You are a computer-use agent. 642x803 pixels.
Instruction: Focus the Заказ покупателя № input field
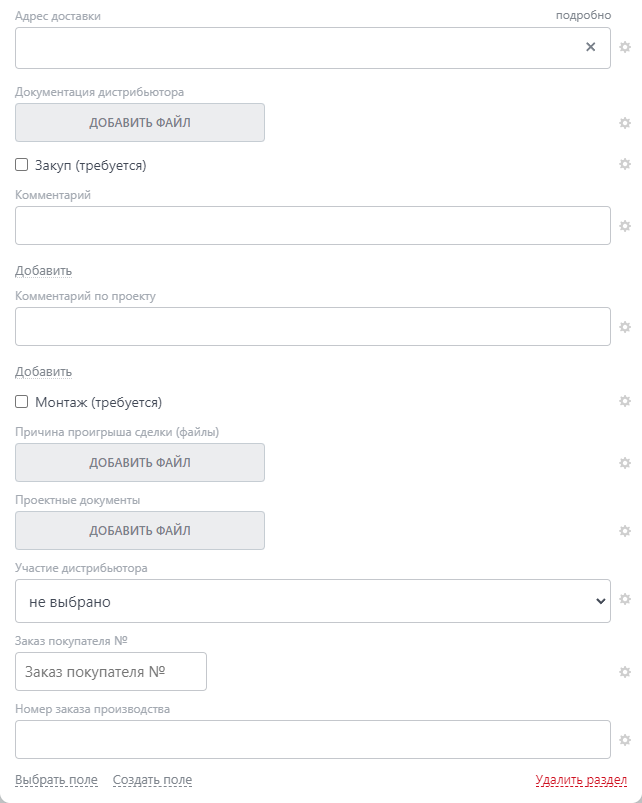pyautogui.click(x=111, y=672)
